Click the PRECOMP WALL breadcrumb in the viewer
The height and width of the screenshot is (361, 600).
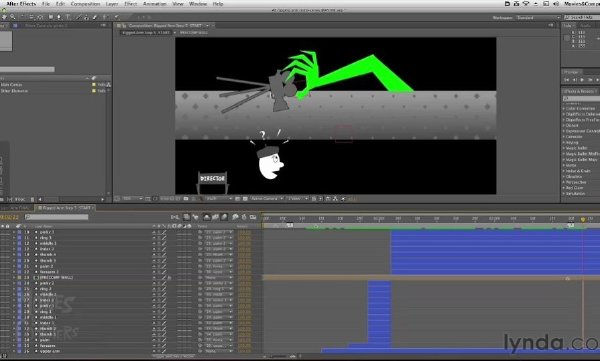(193, 33)
